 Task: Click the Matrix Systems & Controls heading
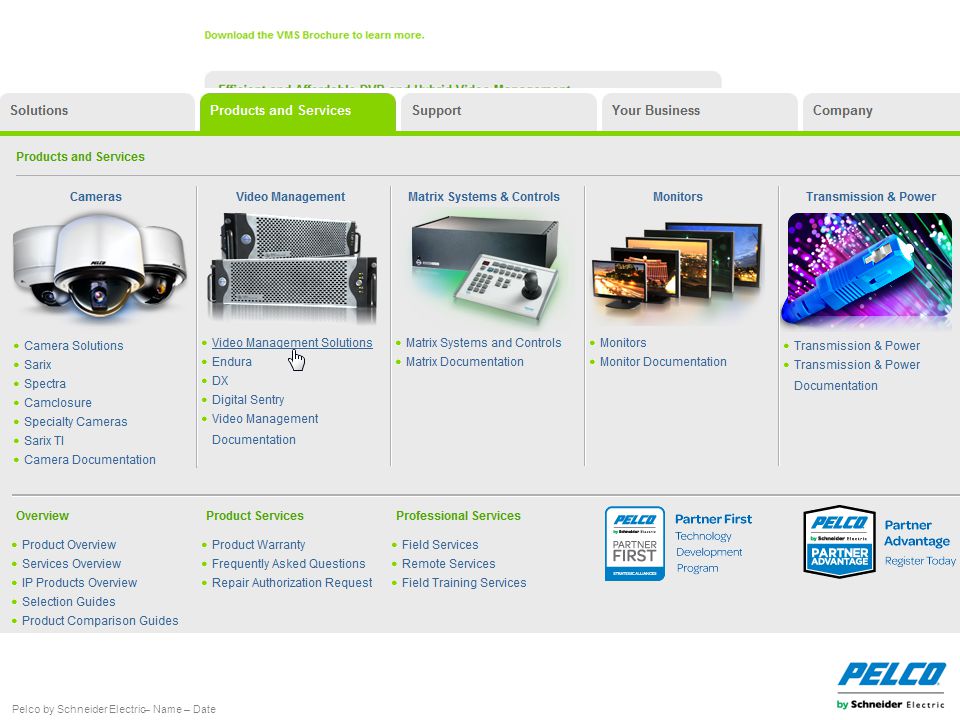484,197
